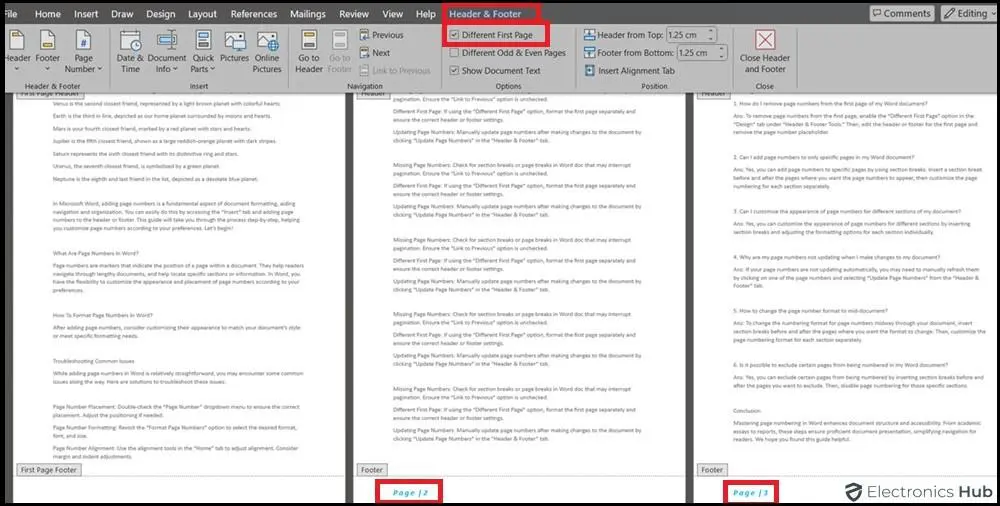Open the Footer gallery icon
The height and width of the screenshot is (506, 1000).
(x=47, y=41)
